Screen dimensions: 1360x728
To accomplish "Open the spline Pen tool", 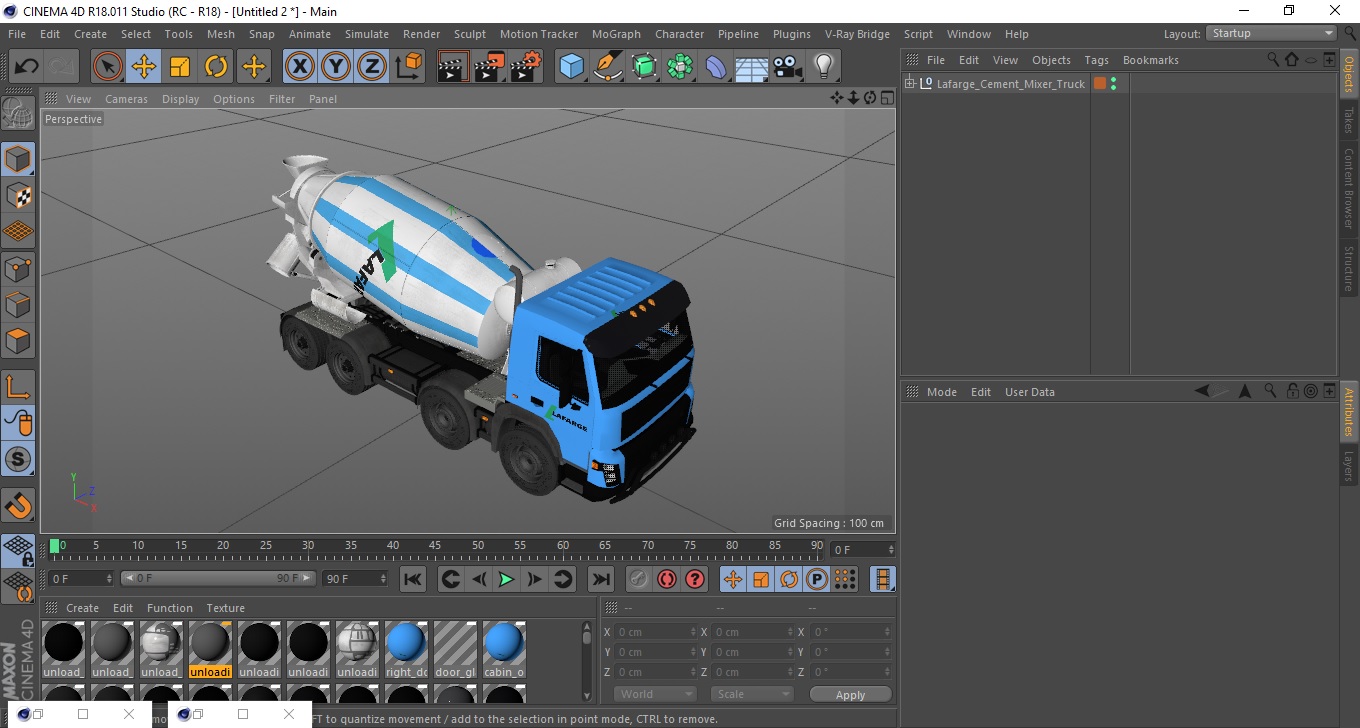I will point(608,67).
